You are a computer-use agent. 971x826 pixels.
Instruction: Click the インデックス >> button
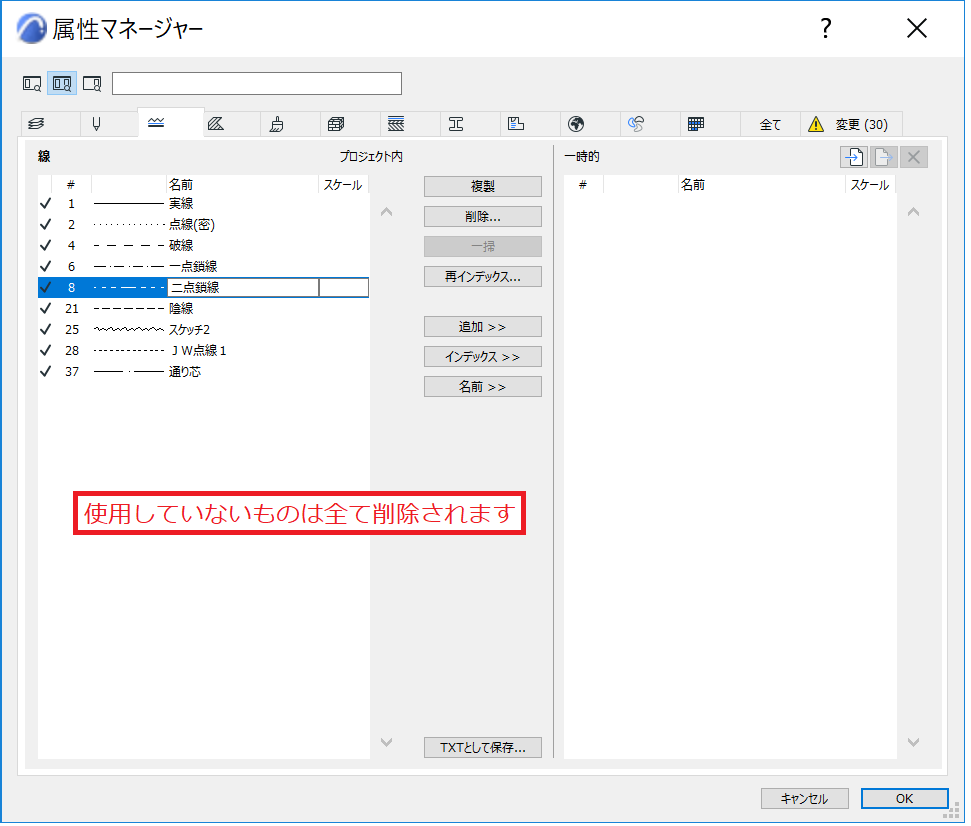point(482,357)
